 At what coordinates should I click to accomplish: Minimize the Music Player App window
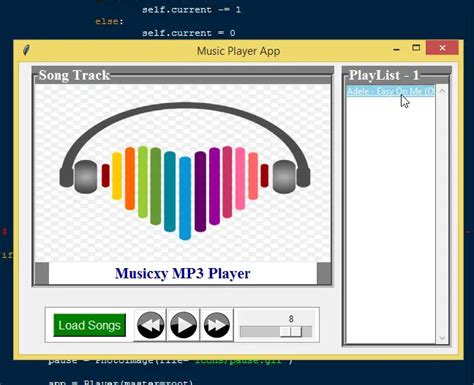point(396,49)
